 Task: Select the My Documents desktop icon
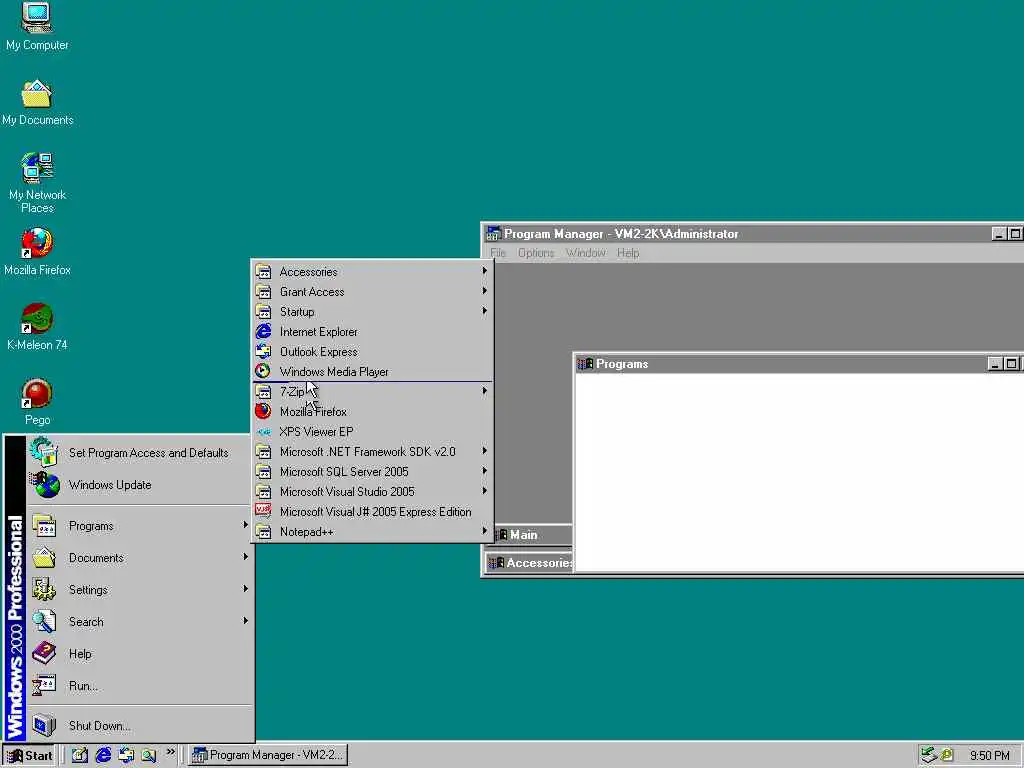pos(37,103)
